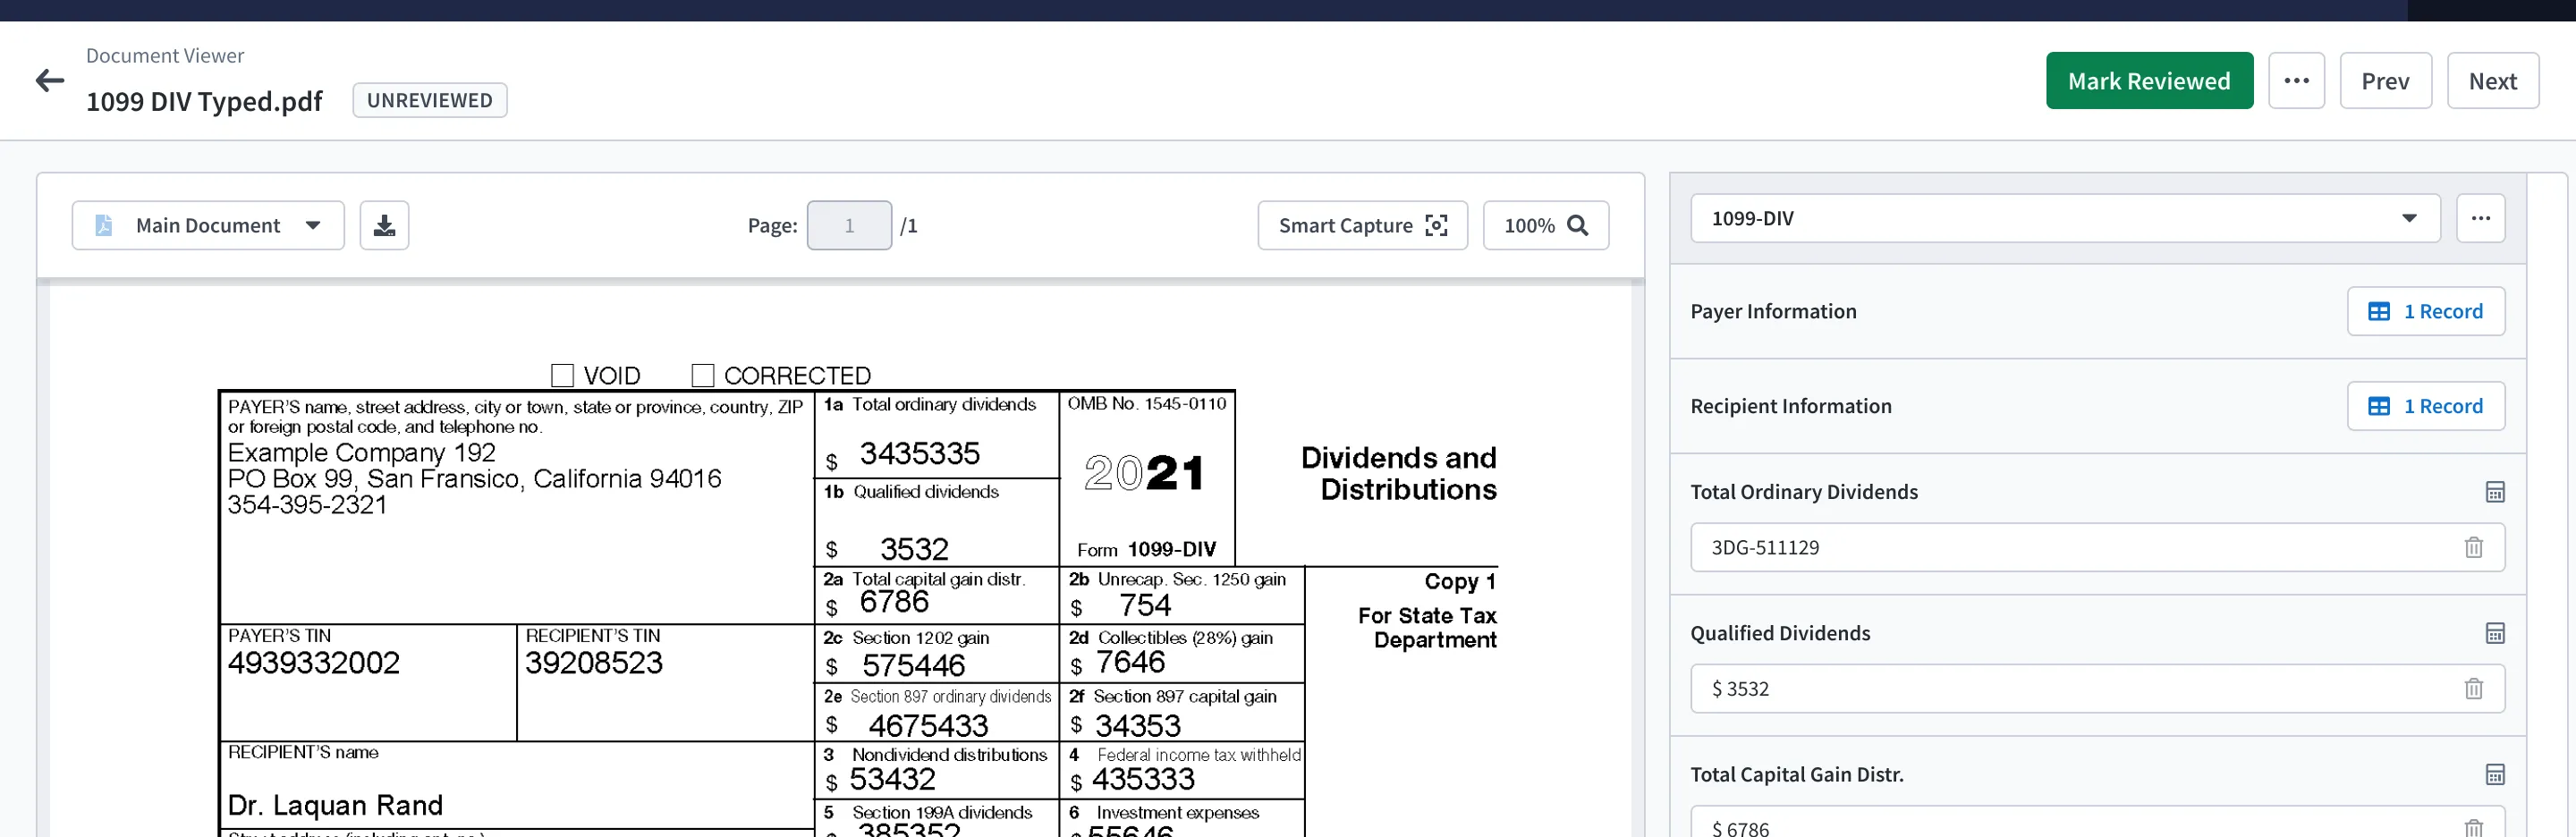Delete the Total Ordinary Dividends value

tap(2473, 548)
